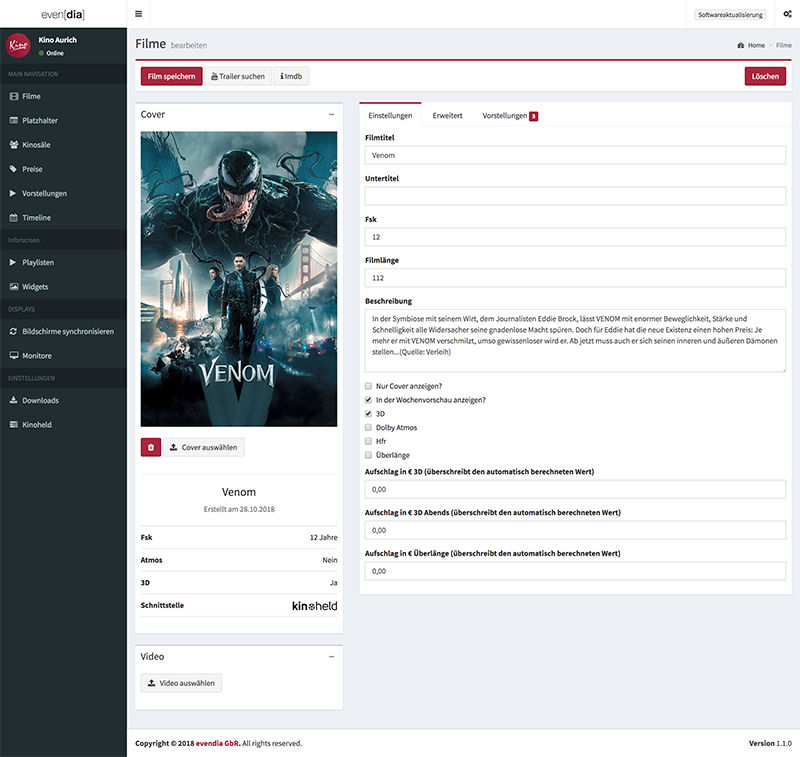Click the Kino Aurich avatar logo
800x757 pixels.
(x=18, y=45)
